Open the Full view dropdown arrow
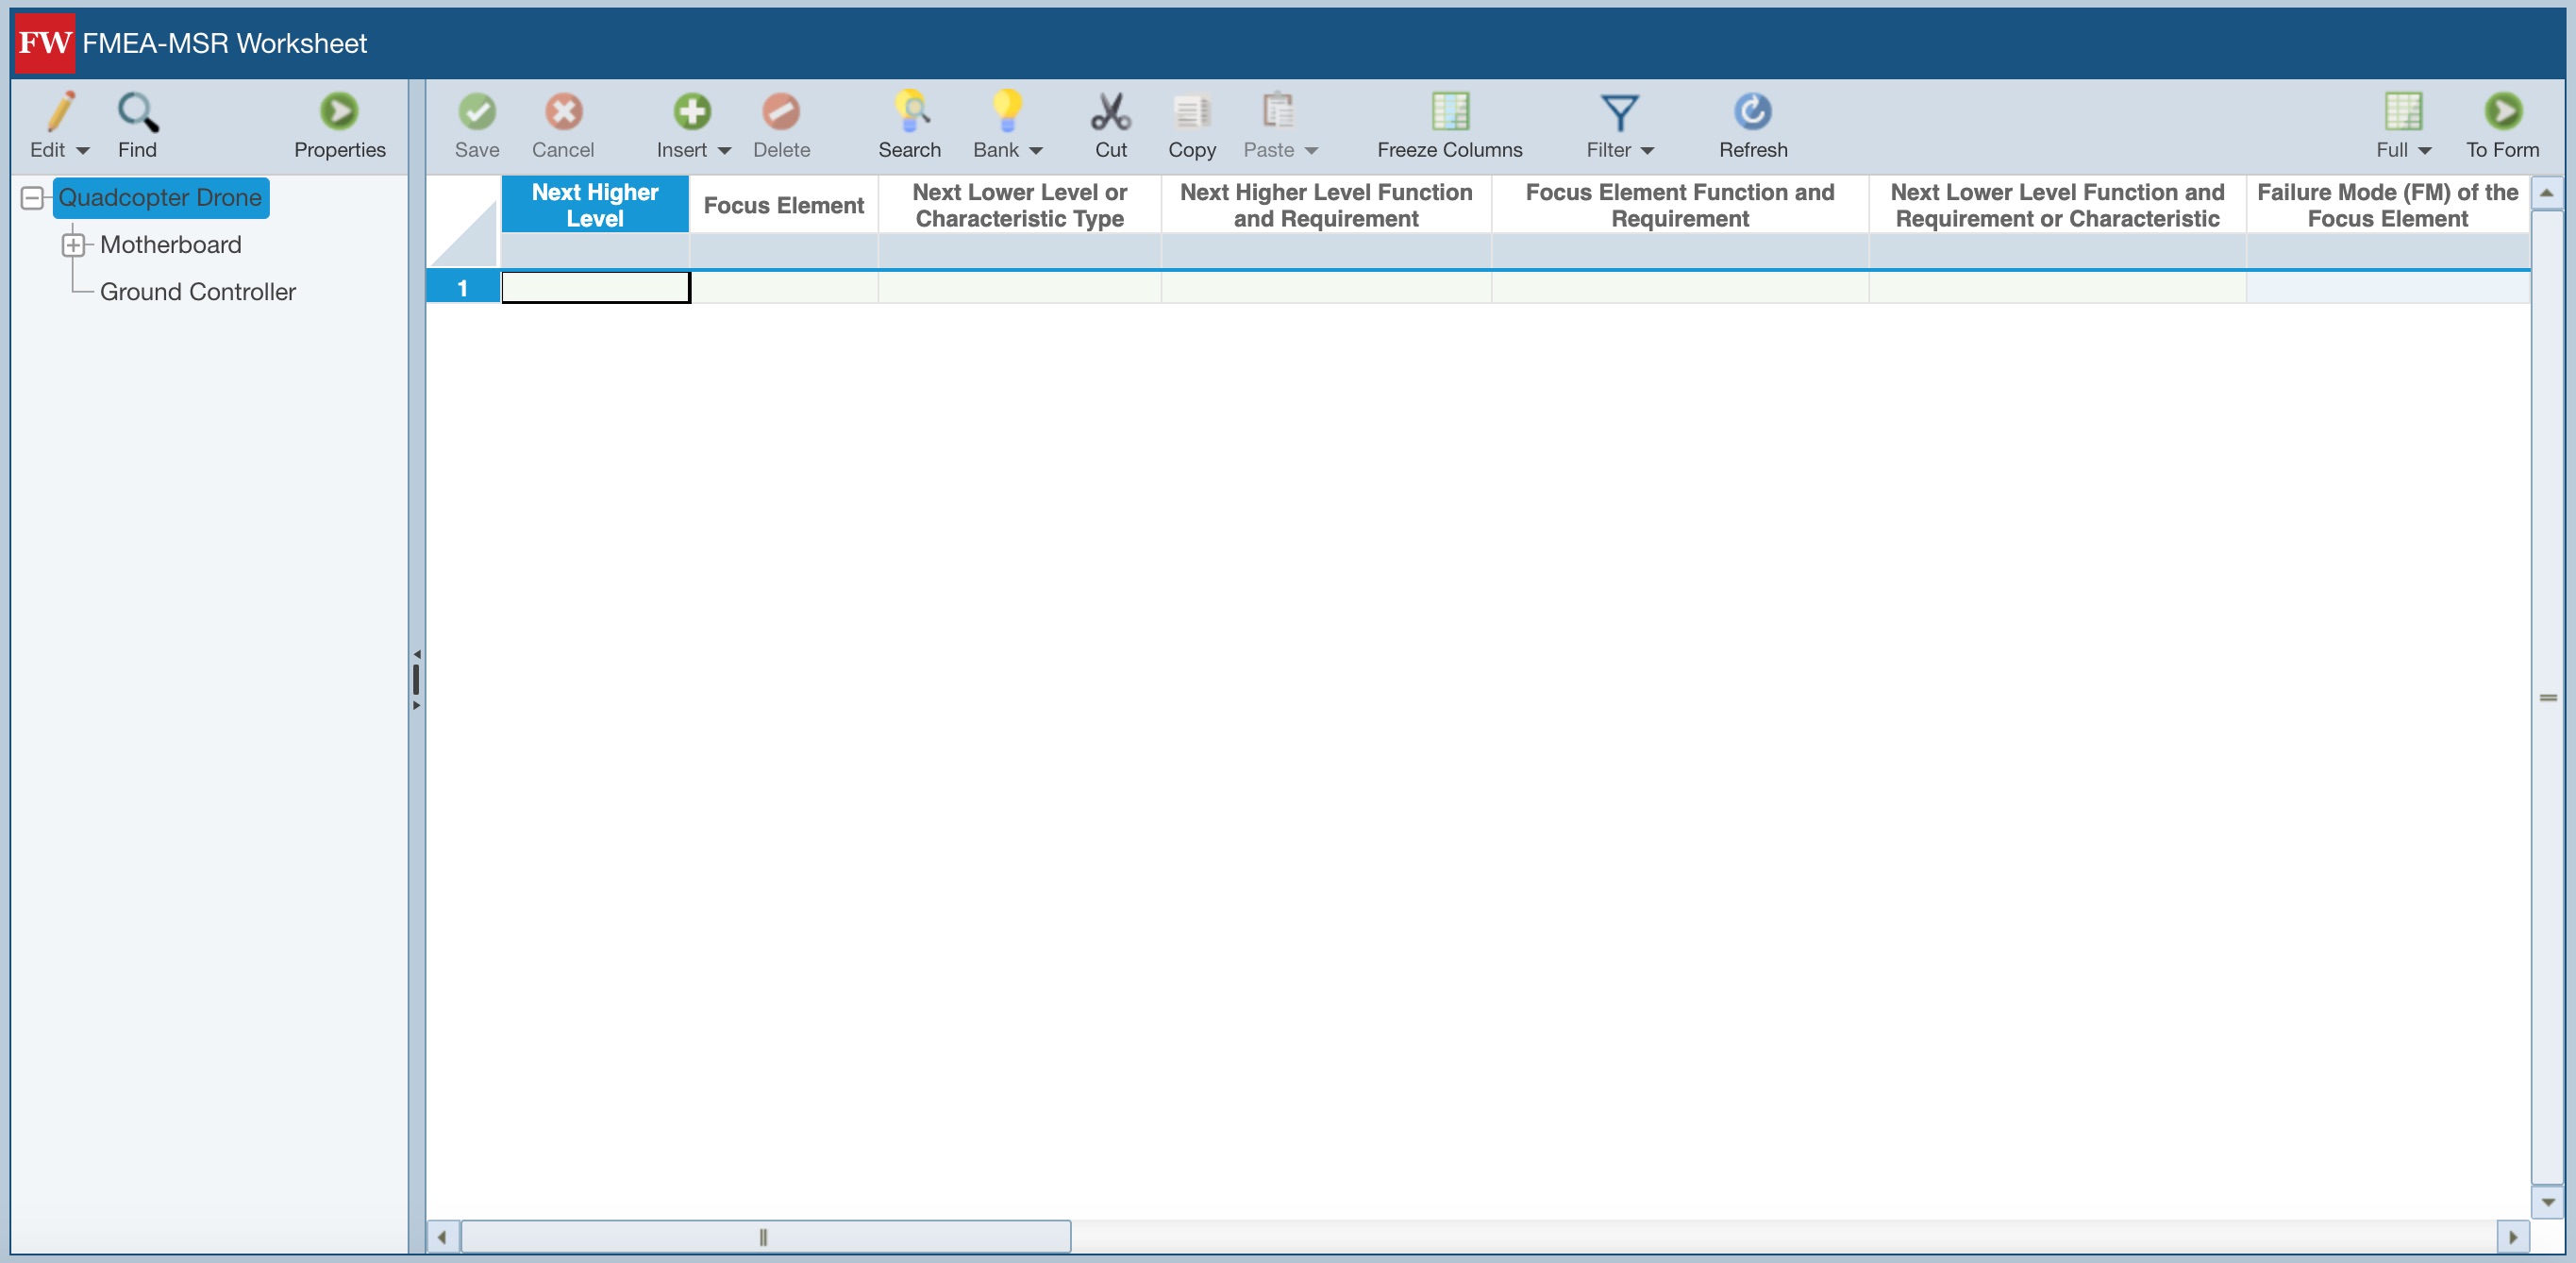Screen dimensions: 2576x1263 point(2424,151)
